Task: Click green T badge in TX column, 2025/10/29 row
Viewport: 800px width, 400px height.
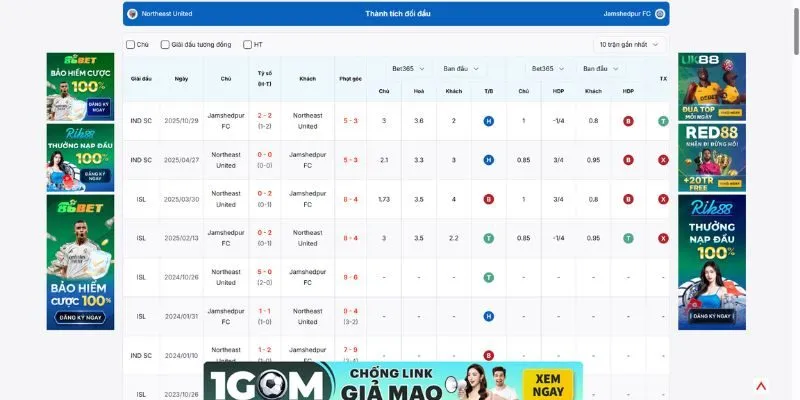Action: tap(663, 121)
